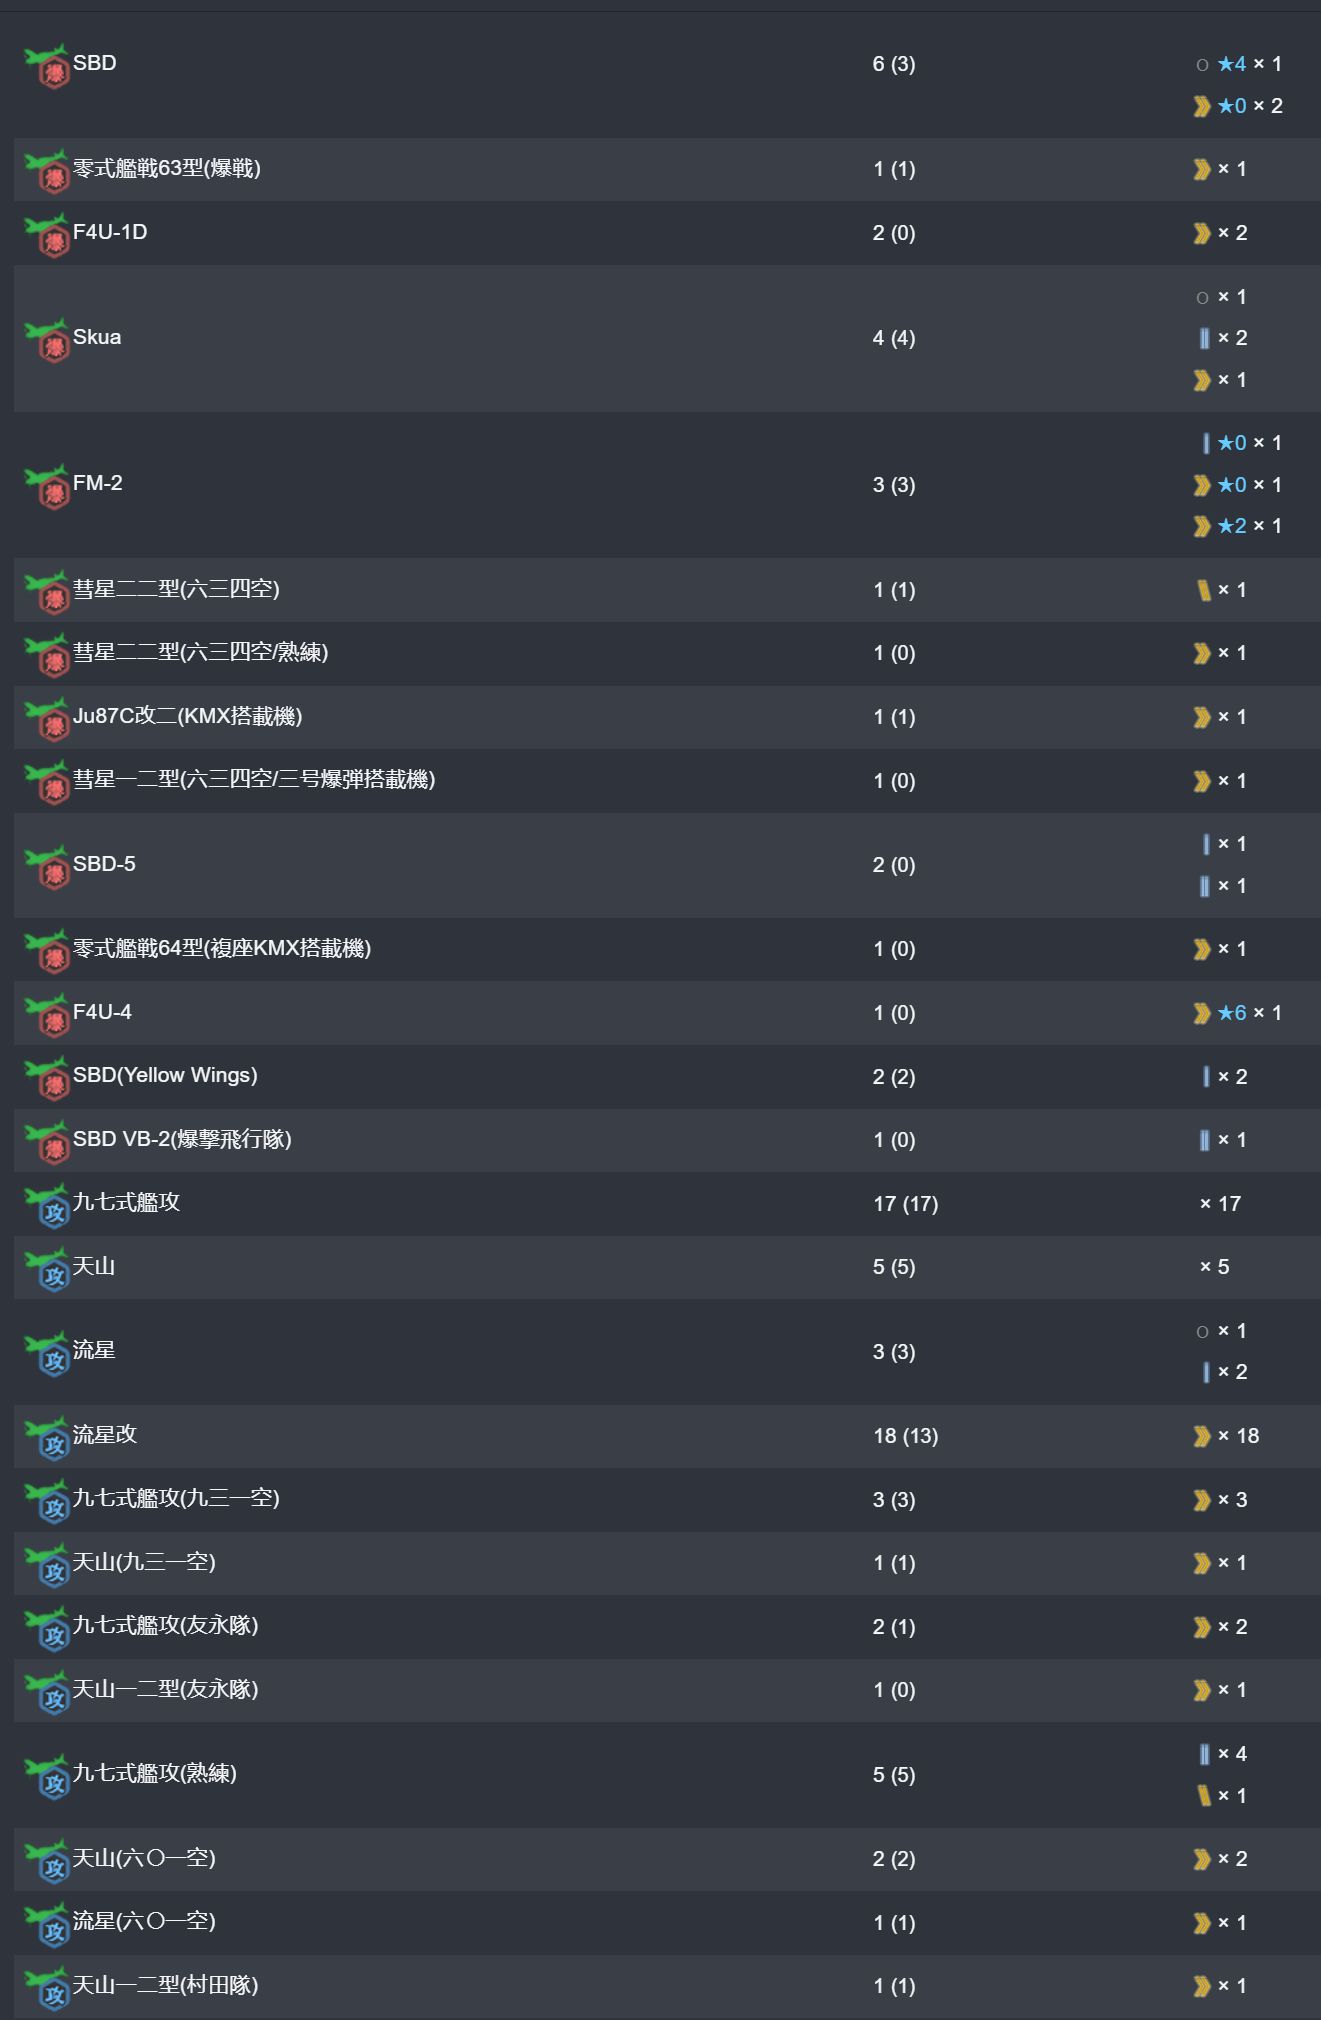Image resolution: width=1321 pixels, height=2020 pixels.
Task: Click the 18 (13) count for 流星改
Action: point(906,1436)
